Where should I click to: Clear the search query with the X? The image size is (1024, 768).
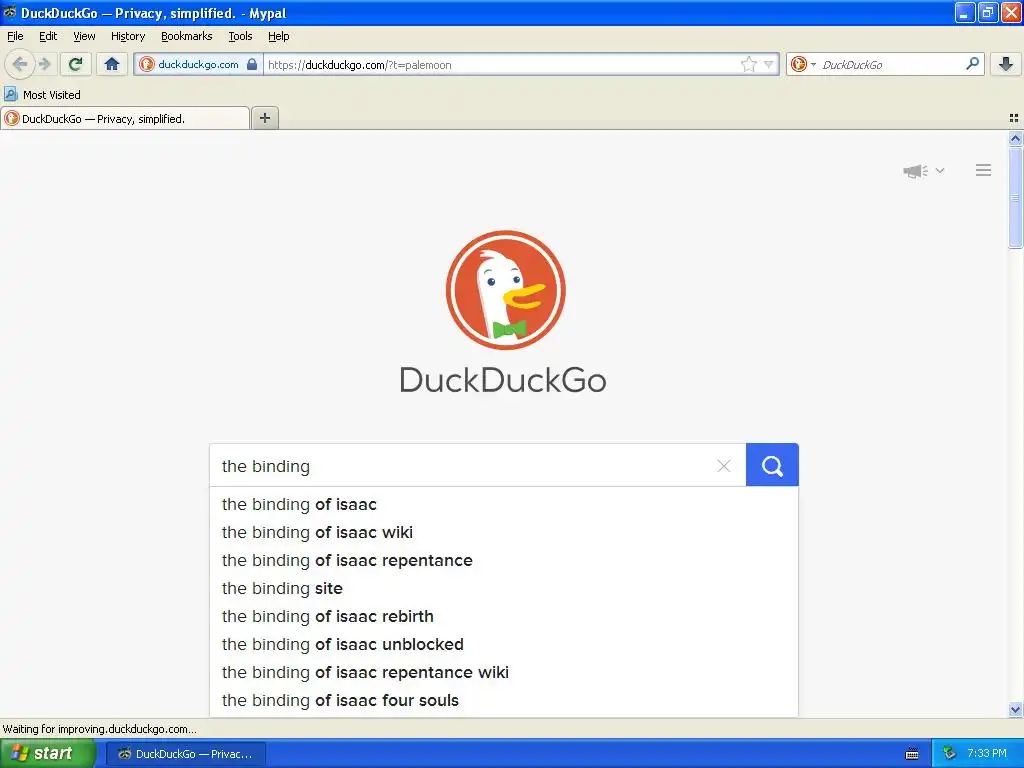[724, 466]
